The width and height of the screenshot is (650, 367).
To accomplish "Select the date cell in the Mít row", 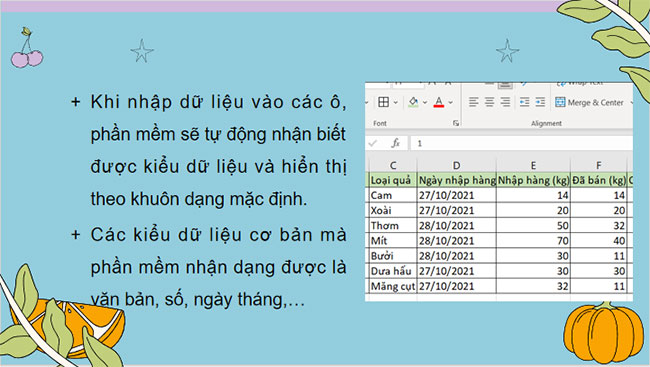I will (x=456, y=241).
